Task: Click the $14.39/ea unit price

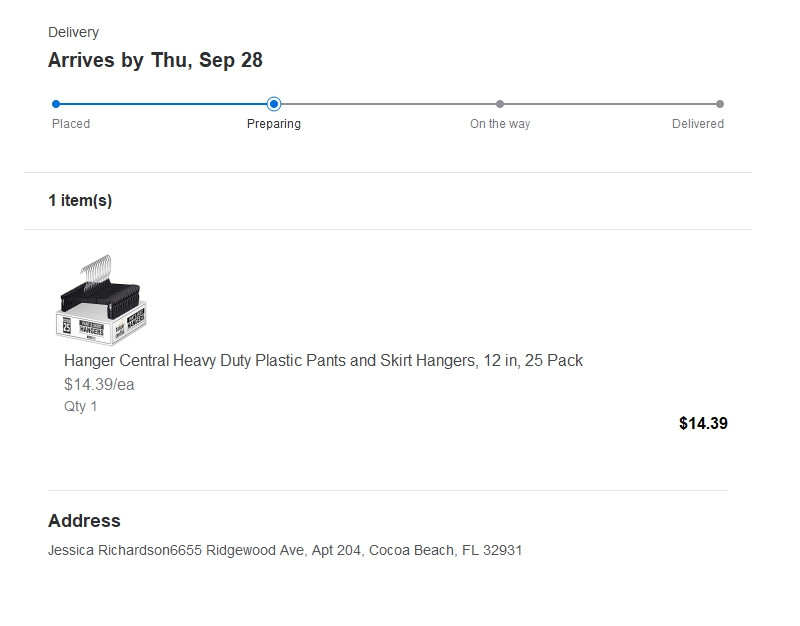Action: 99,384
